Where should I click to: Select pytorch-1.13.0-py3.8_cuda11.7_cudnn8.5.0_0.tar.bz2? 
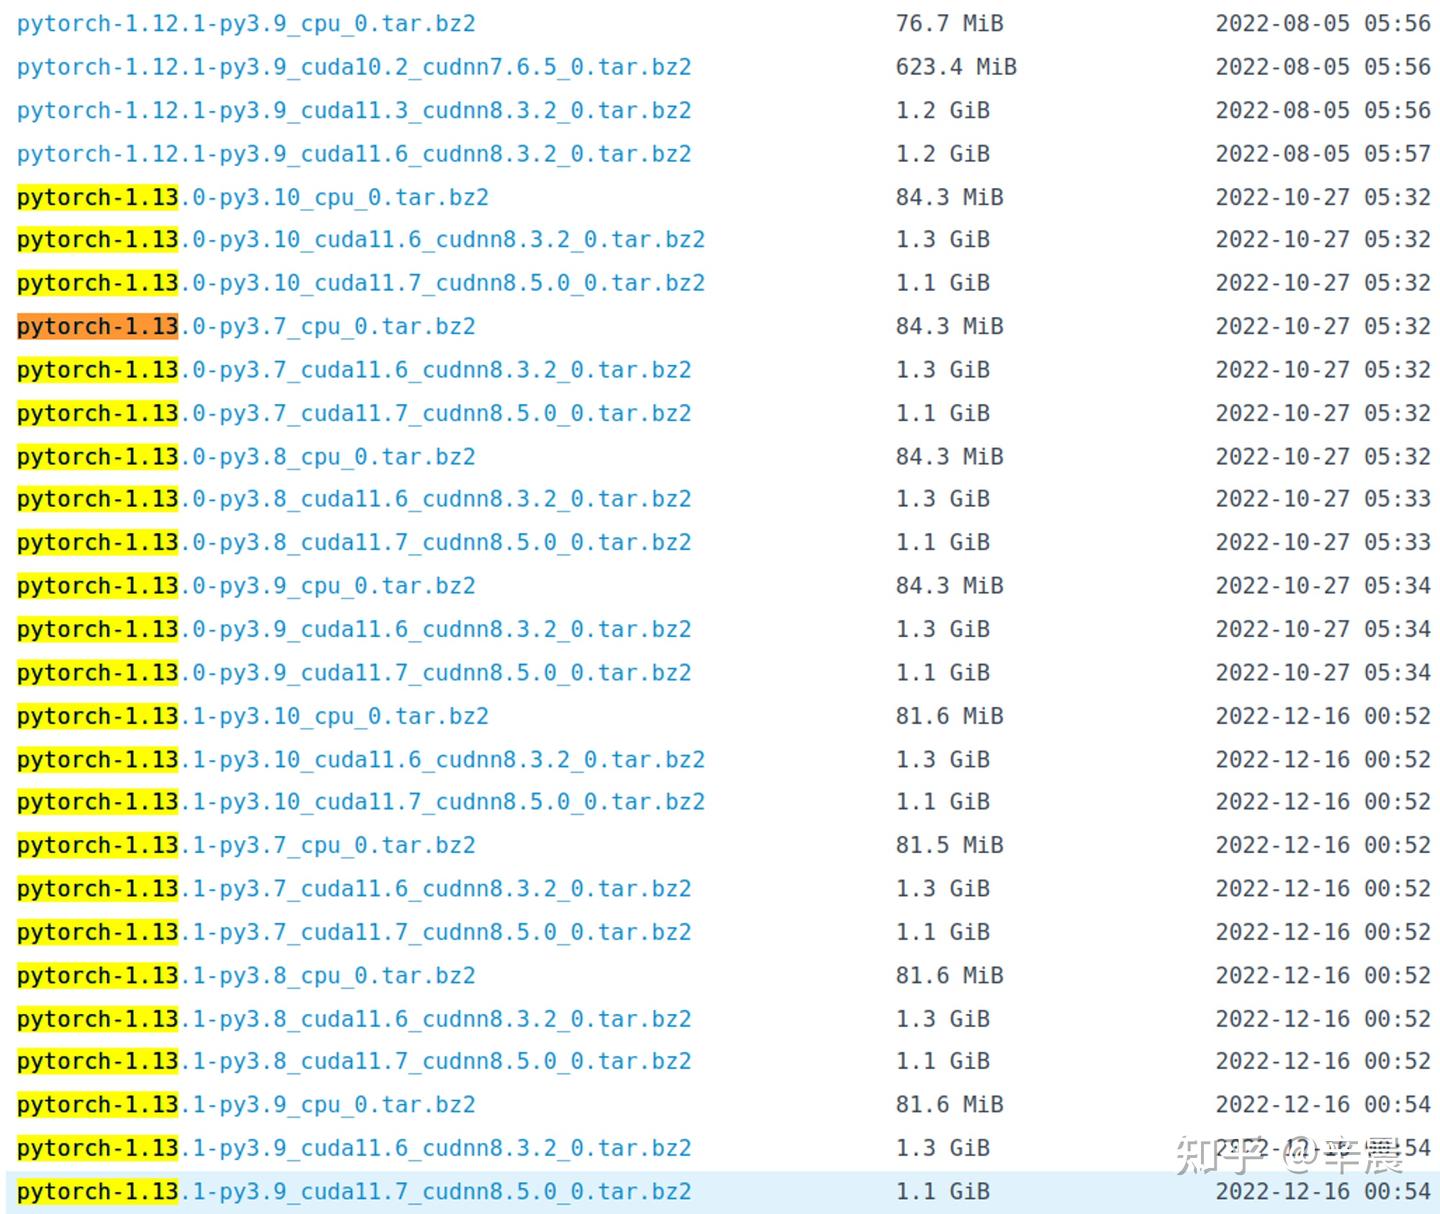pyautogui.click(x=354, y=543)
